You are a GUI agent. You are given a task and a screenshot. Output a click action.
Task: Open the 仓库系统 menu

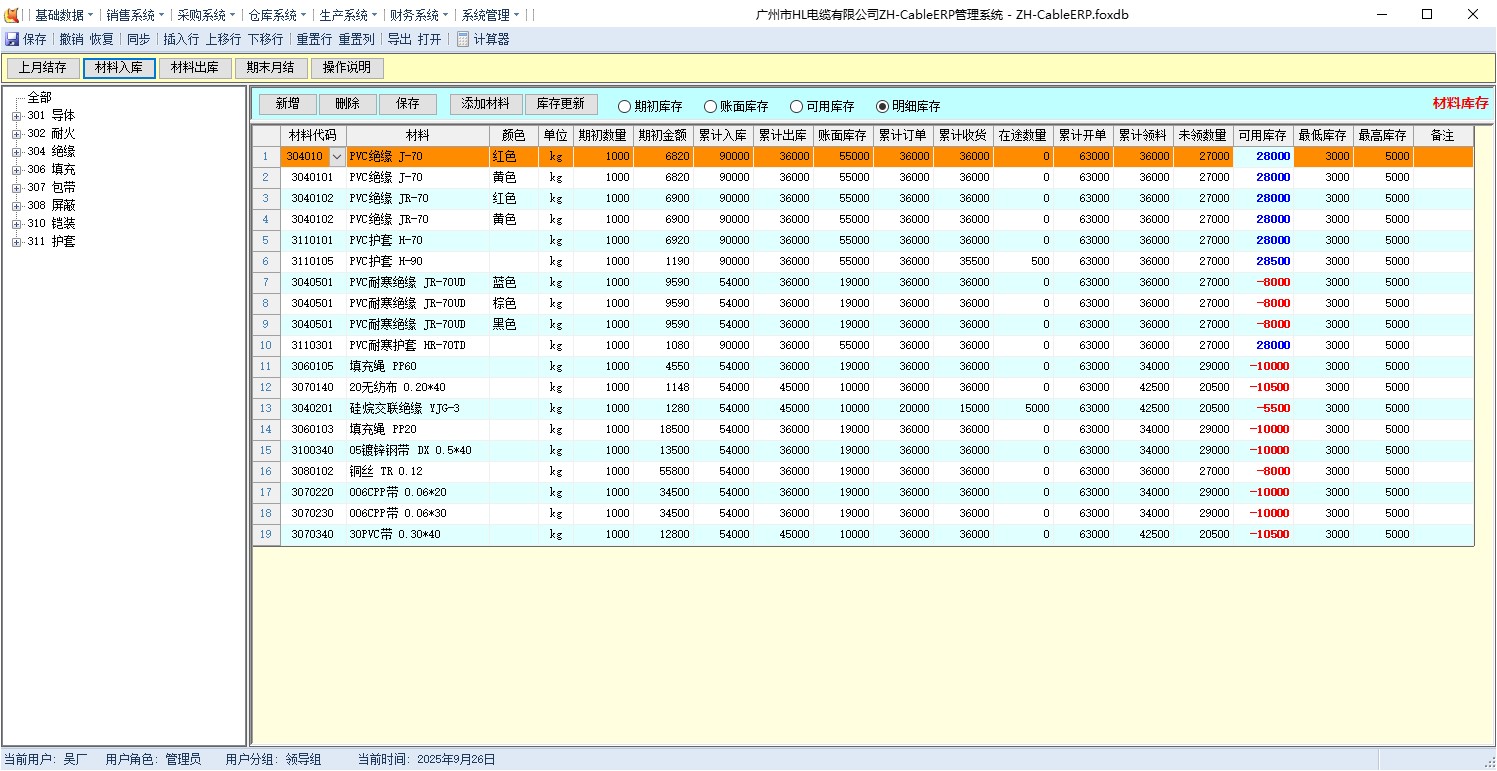[273, 15]
